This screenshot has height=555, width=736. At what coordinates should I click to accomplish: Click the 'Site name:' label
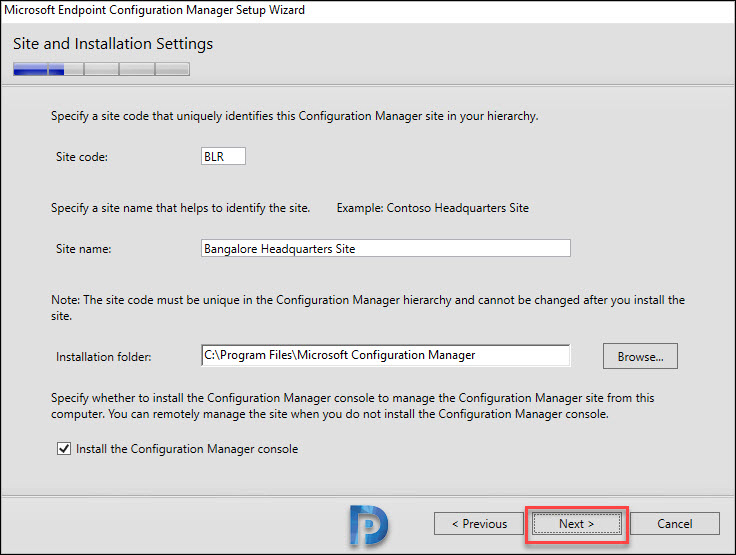pyautogui.click(x=84, y=249)
